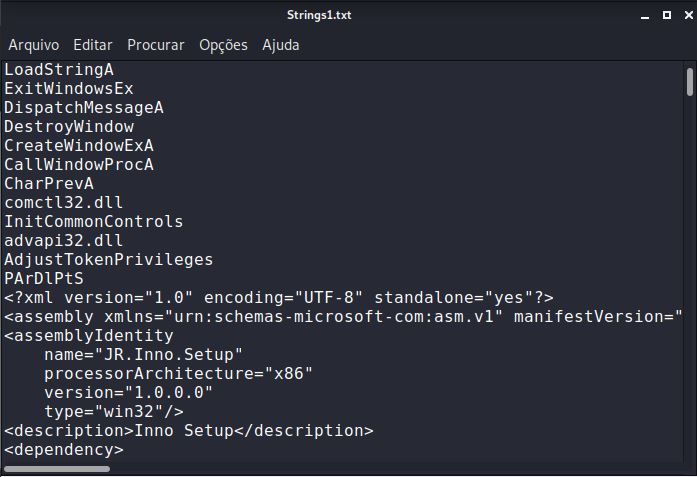Place cursor in the XML version declaration line
The height and width of the screenshot is (477, 697).
[x=279, y=298]
